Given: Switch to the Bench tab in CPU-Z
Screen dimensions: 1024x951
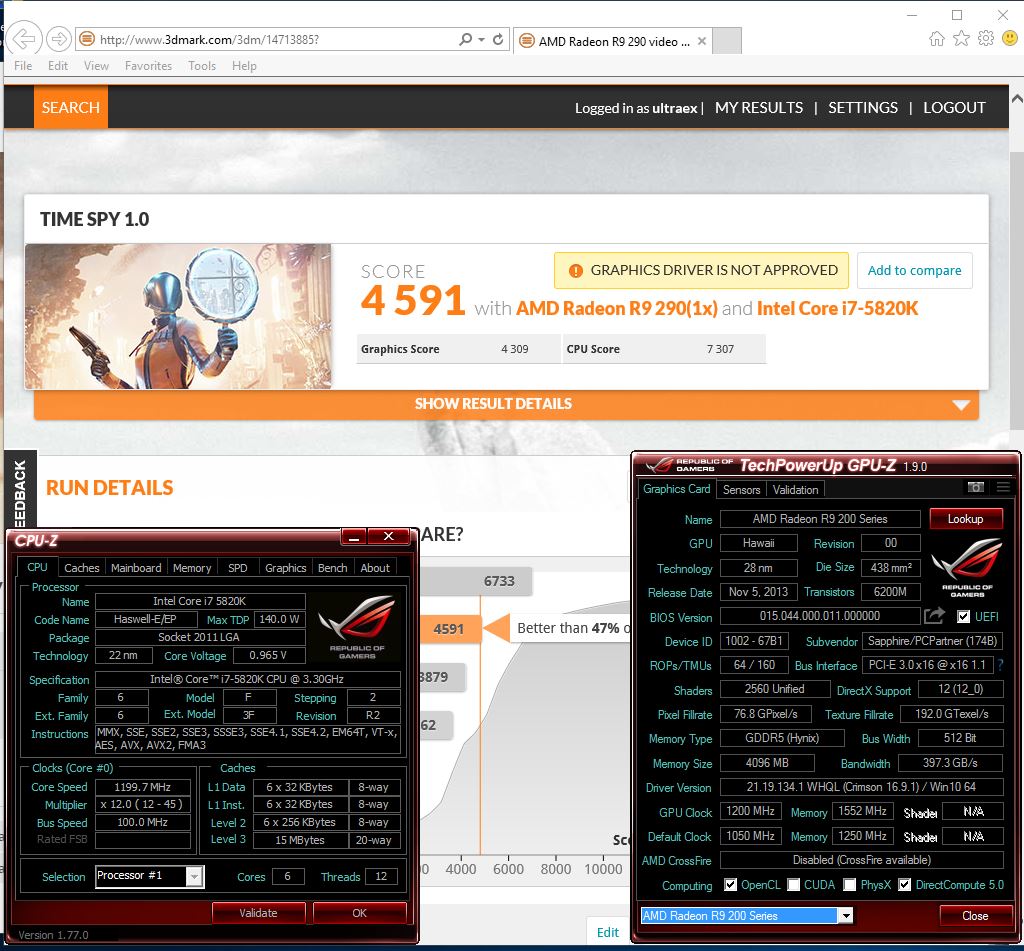Looking at the screenshot, I should (332, 568).
